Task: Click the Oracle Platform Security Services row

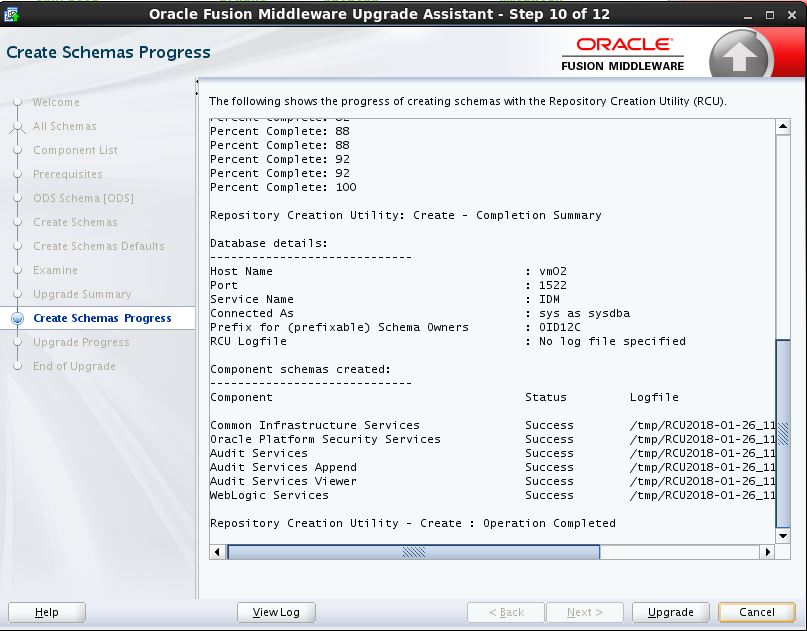Action: (493, 439)
